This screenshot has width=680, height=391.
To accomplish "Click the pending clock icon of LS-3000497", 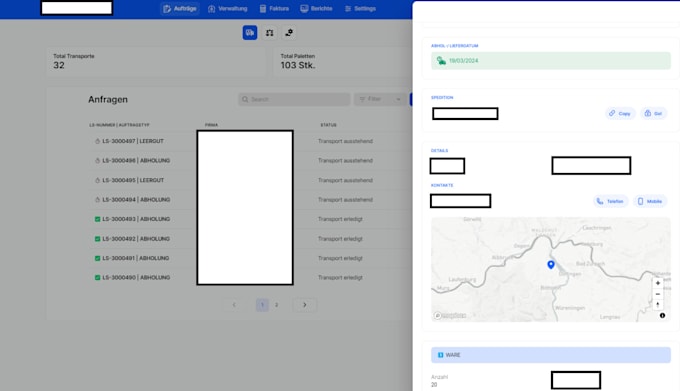I will click(x=97, y=141).
